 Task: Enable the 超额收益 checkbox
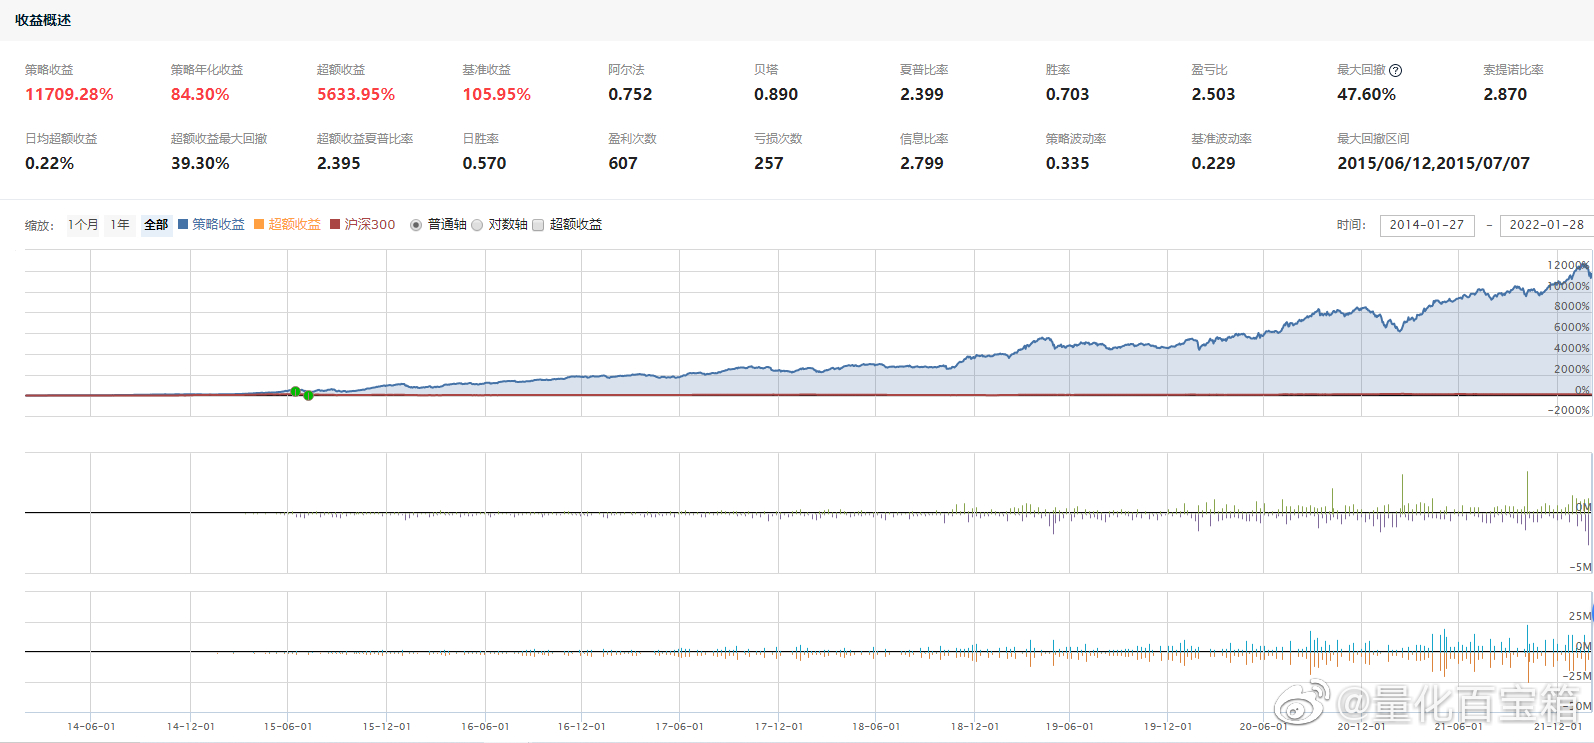(538, 225)
